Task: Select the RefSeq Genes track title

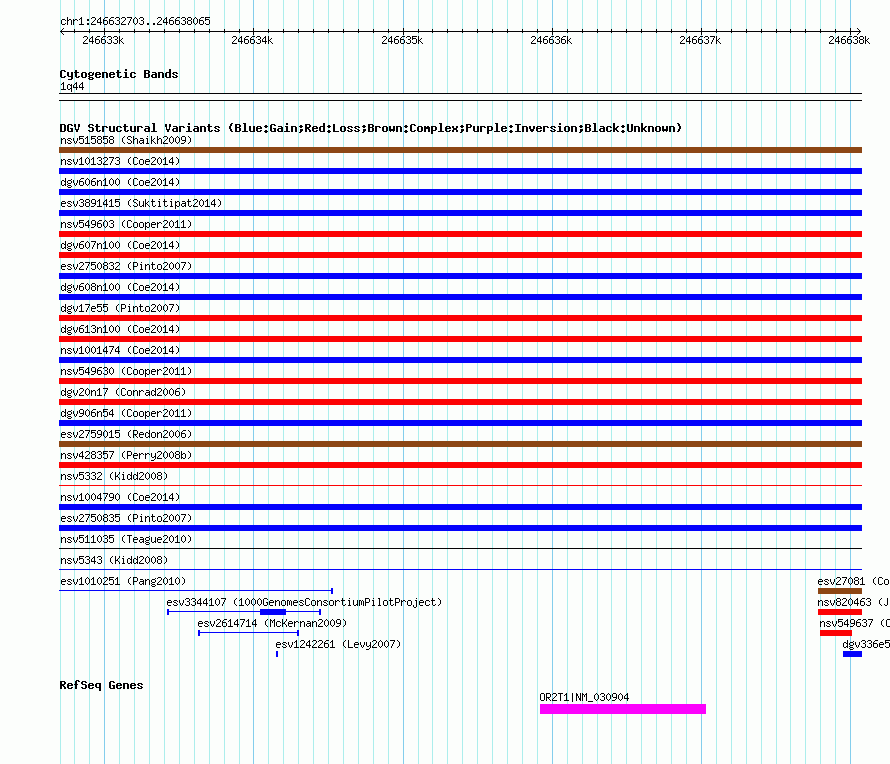Action: (101, 685)
